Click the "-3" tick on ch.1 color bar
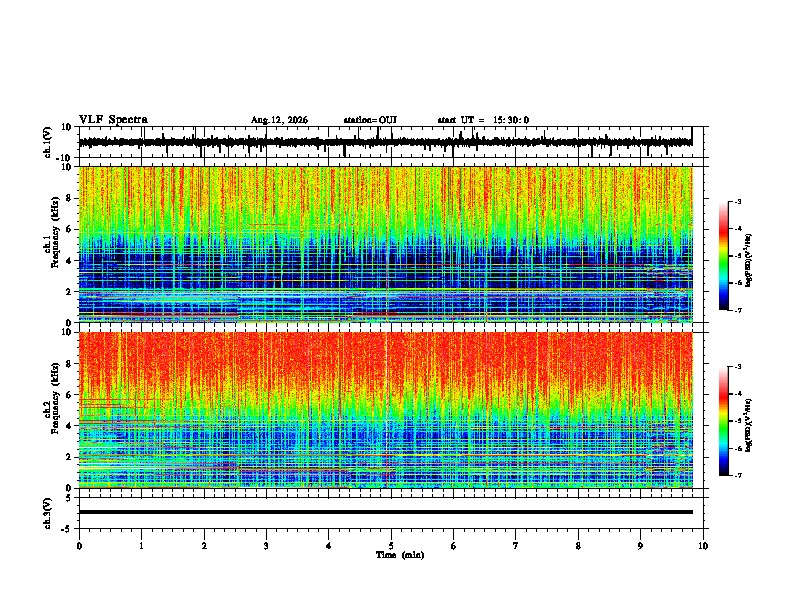Viewport: 792px width, 612px height. 737,201
